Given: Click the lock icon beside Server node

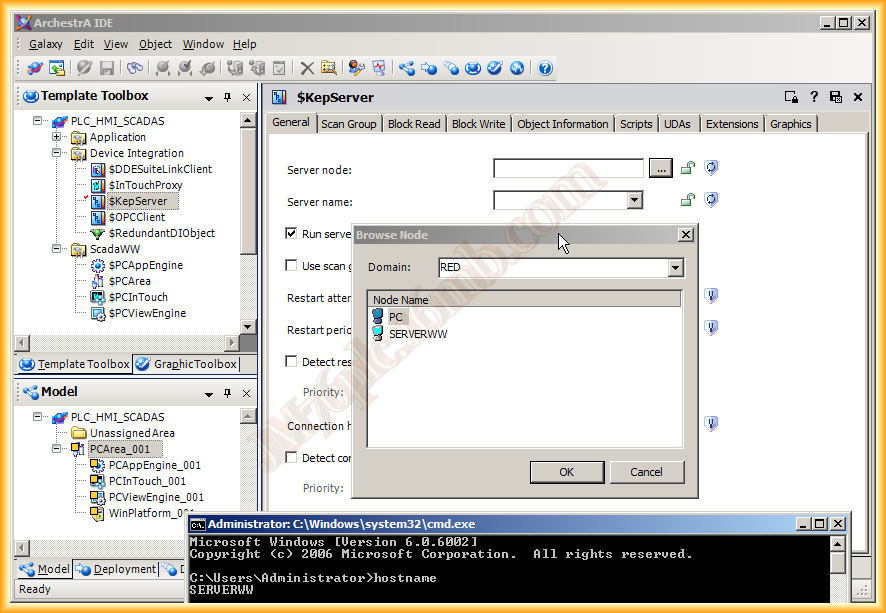Looking at the screenshot, I should (x=688, y=169).
